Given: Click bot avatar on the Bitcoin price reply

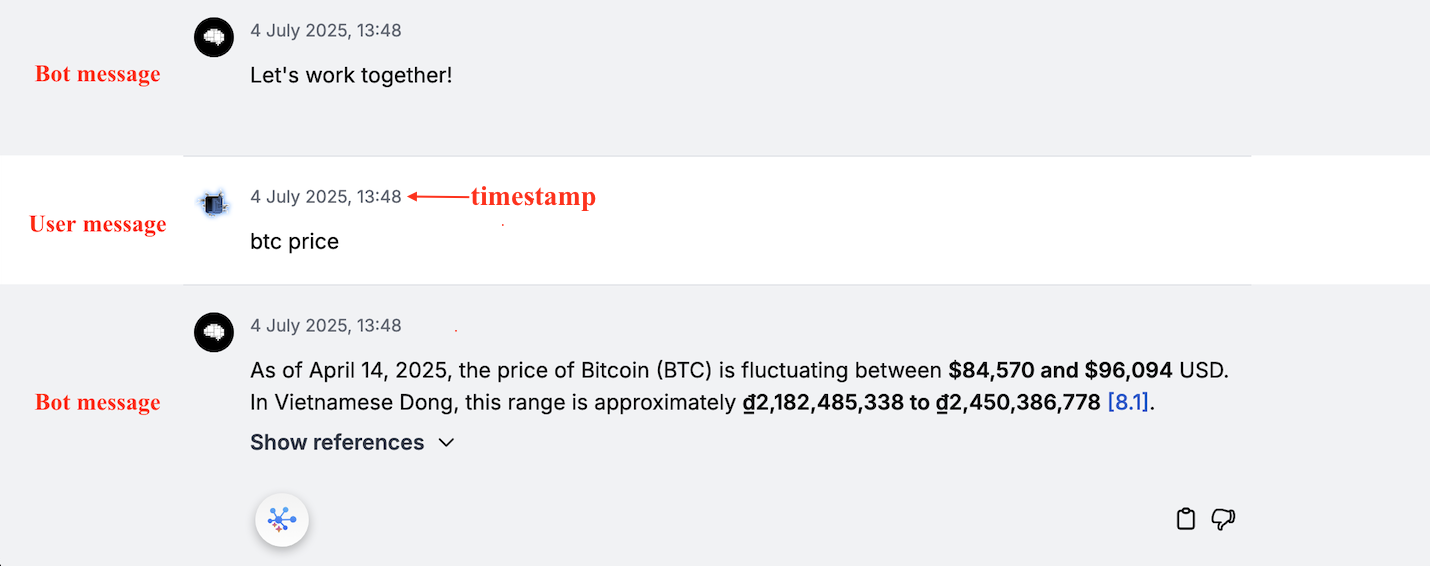Looking at the screenshot, I should point(214,332).
